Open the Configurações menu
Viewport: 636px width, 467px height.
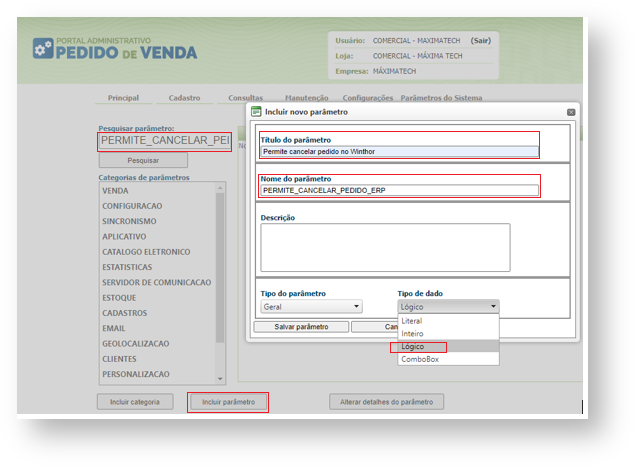coord(368,98)
